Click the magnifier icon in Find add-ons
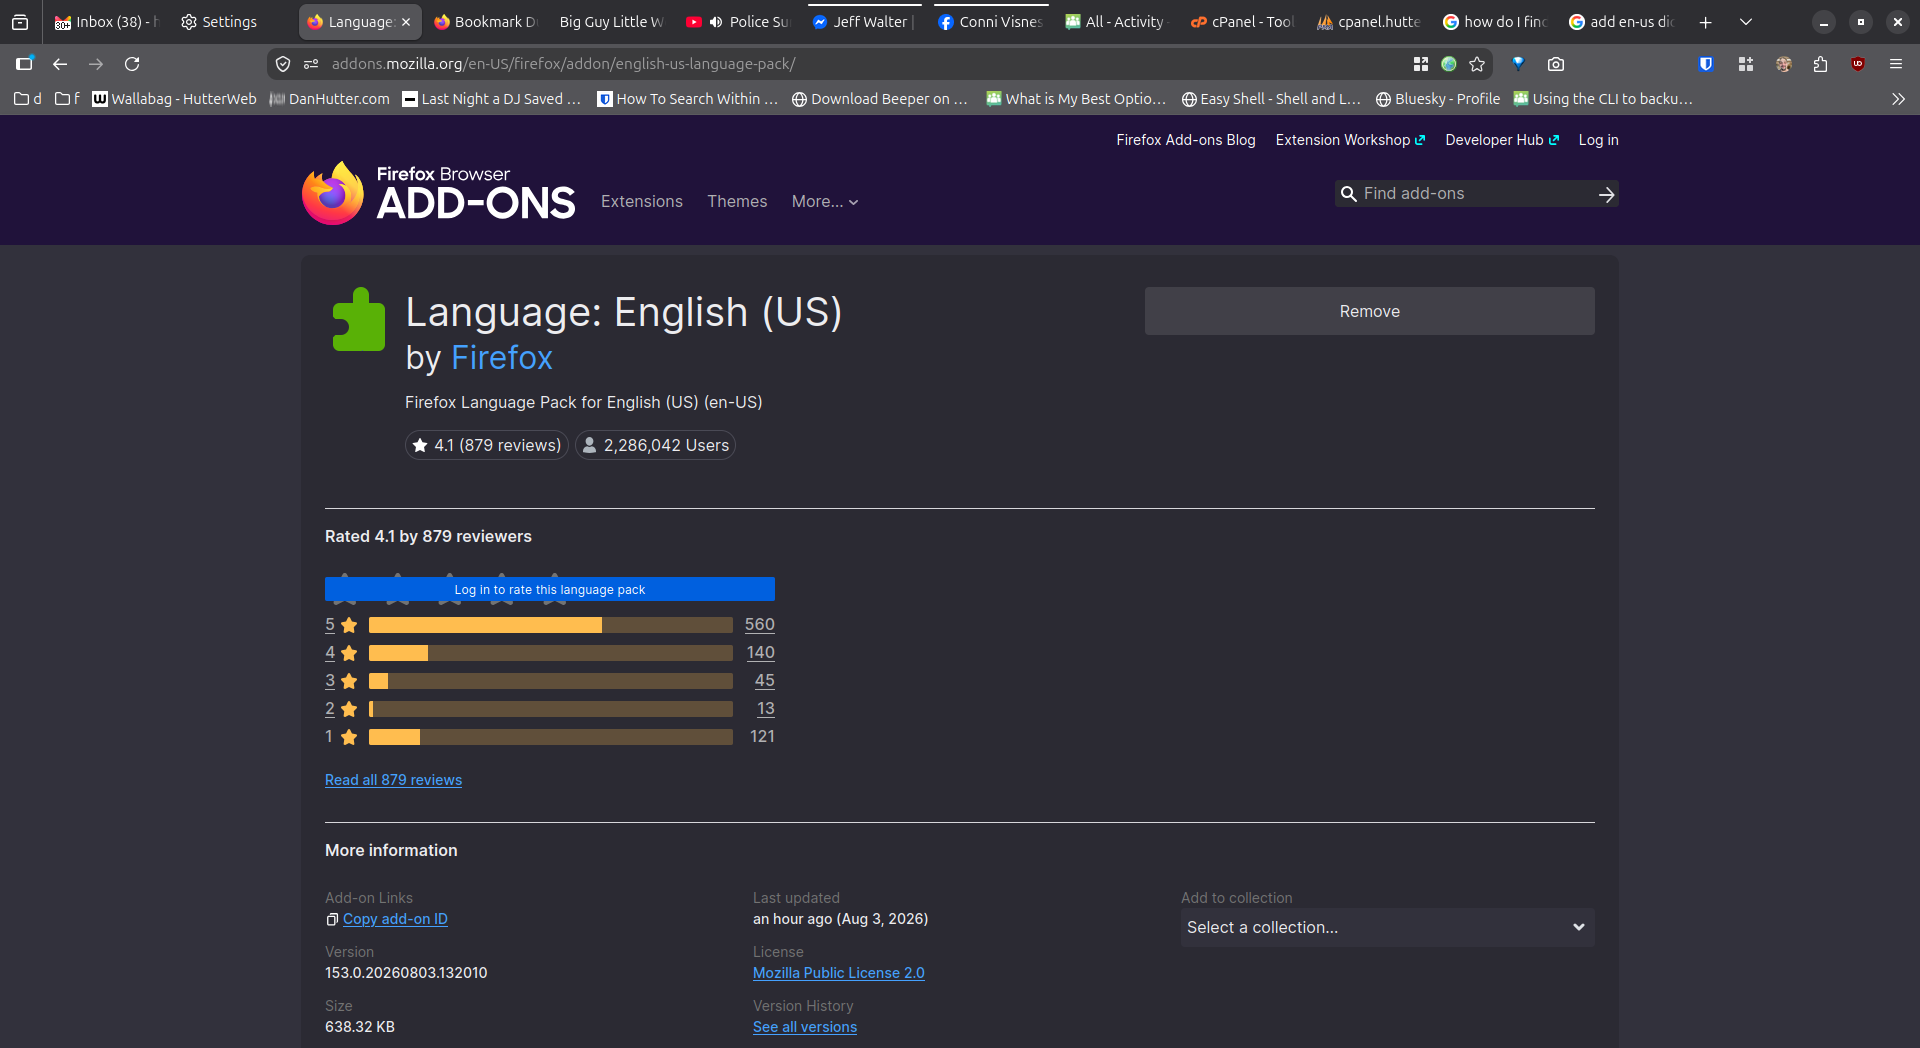 (1349, 194)
